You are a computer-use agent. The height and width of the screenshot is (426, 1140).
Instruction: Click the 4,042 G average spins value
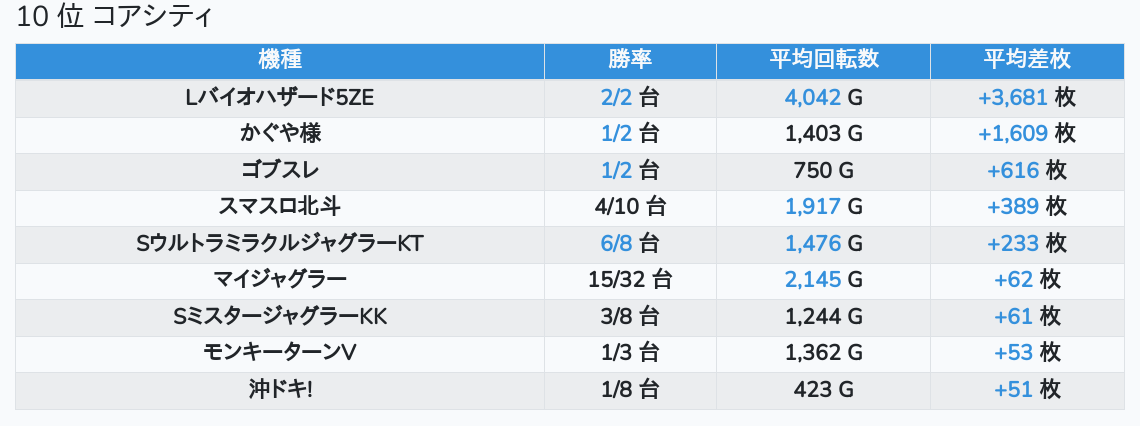(x=823, y=97)
